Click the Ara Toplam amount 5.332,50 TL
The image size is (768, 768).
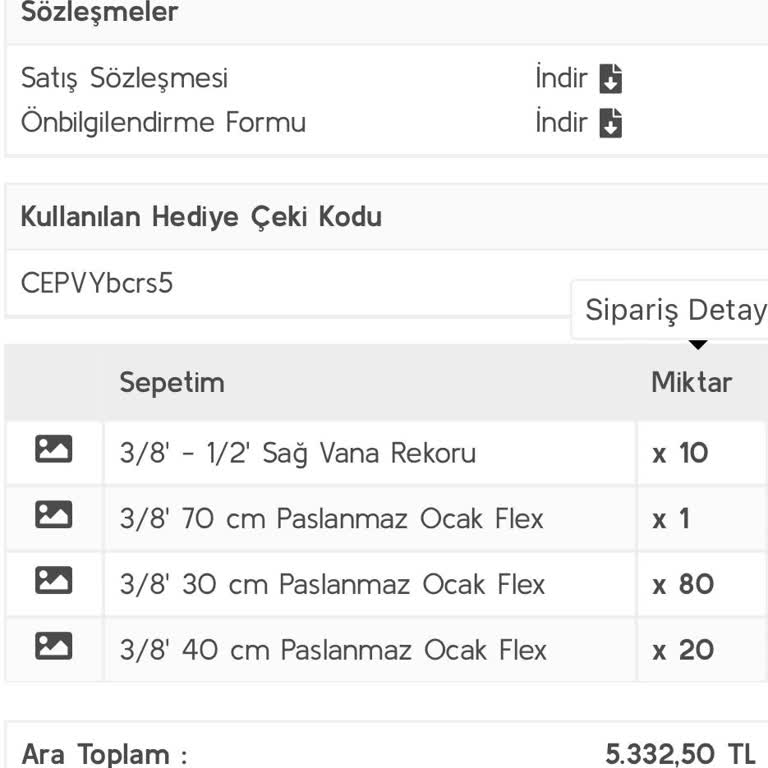680,754
